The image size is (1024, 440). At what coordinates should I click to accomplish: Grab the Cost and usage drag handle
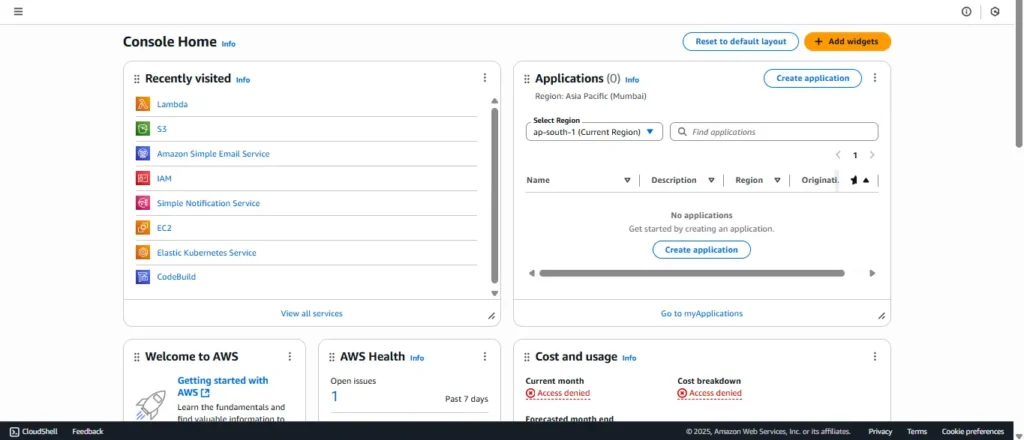pos(526,357)
